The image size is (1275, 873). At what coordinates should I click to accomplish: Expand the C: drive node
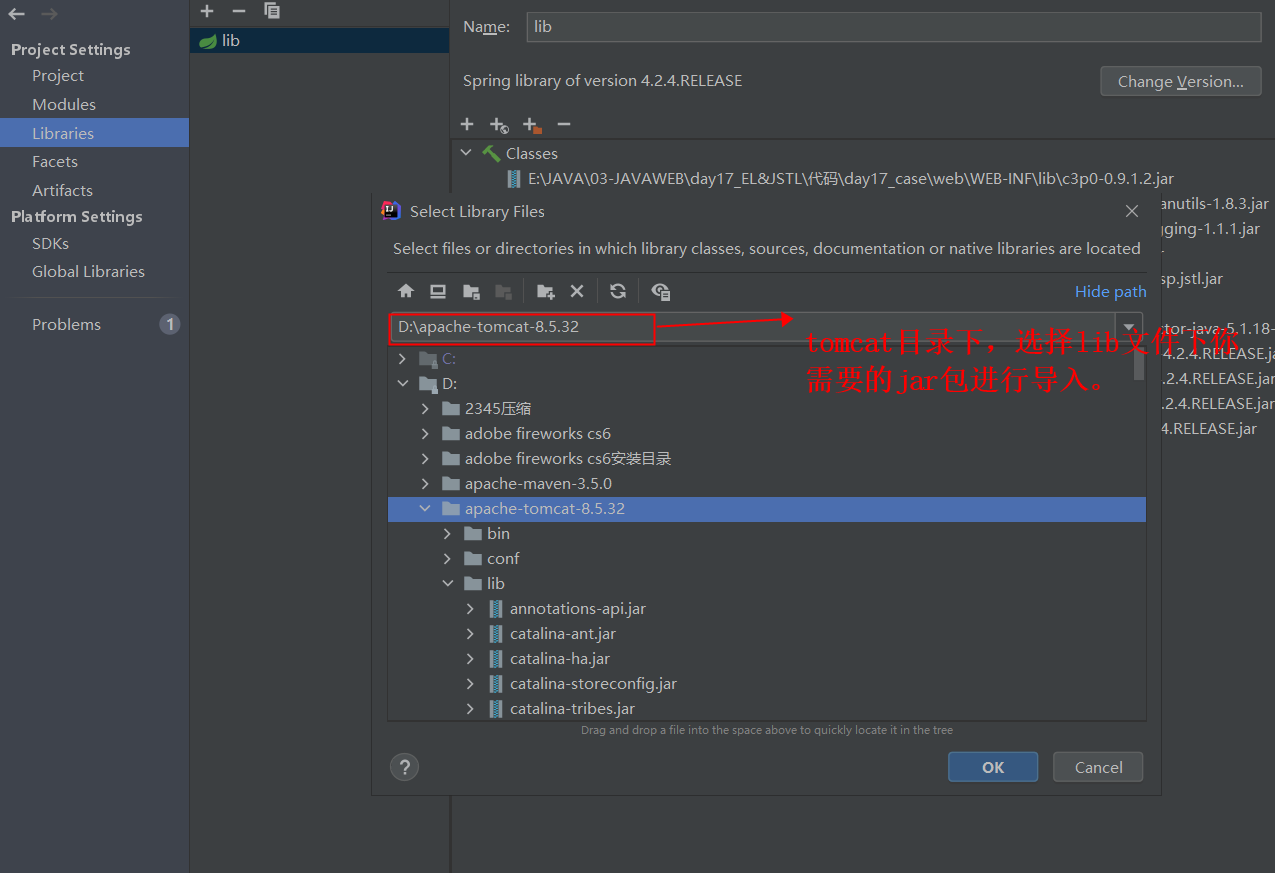402,359
